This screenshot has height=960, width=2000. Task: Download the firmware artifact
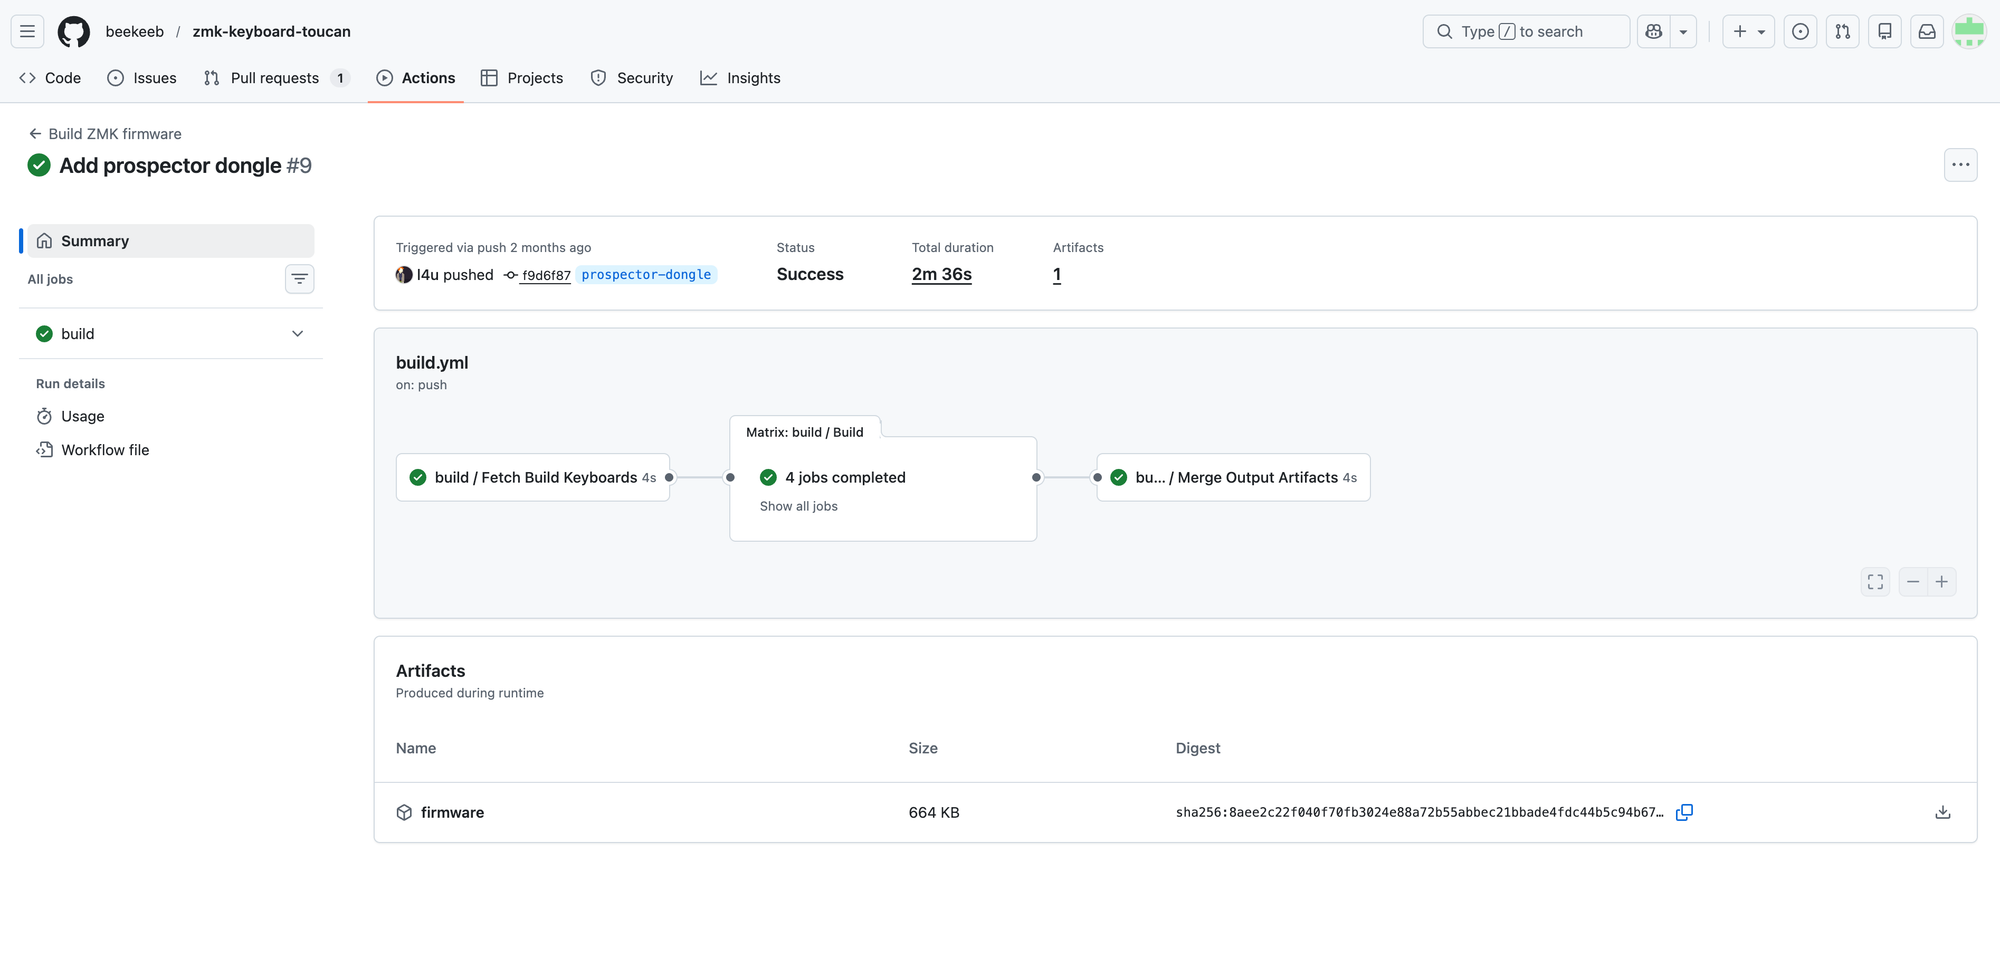[x=1942, y=812]
